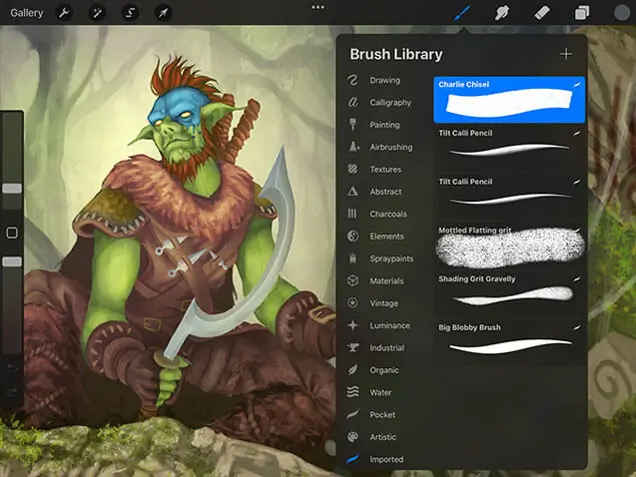Open the Layers panel icon
Screen dimensions: 636x477
tap(582, 13)
